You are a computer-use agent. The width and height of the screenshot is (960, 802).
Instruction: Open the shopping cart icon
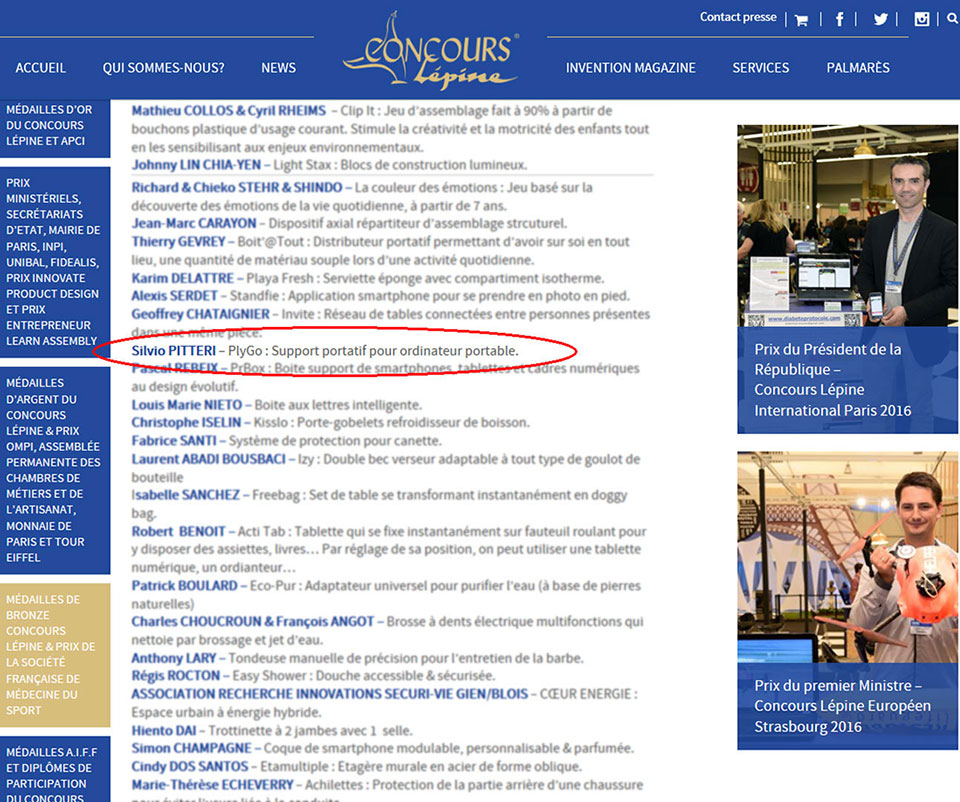coord(801,20)
